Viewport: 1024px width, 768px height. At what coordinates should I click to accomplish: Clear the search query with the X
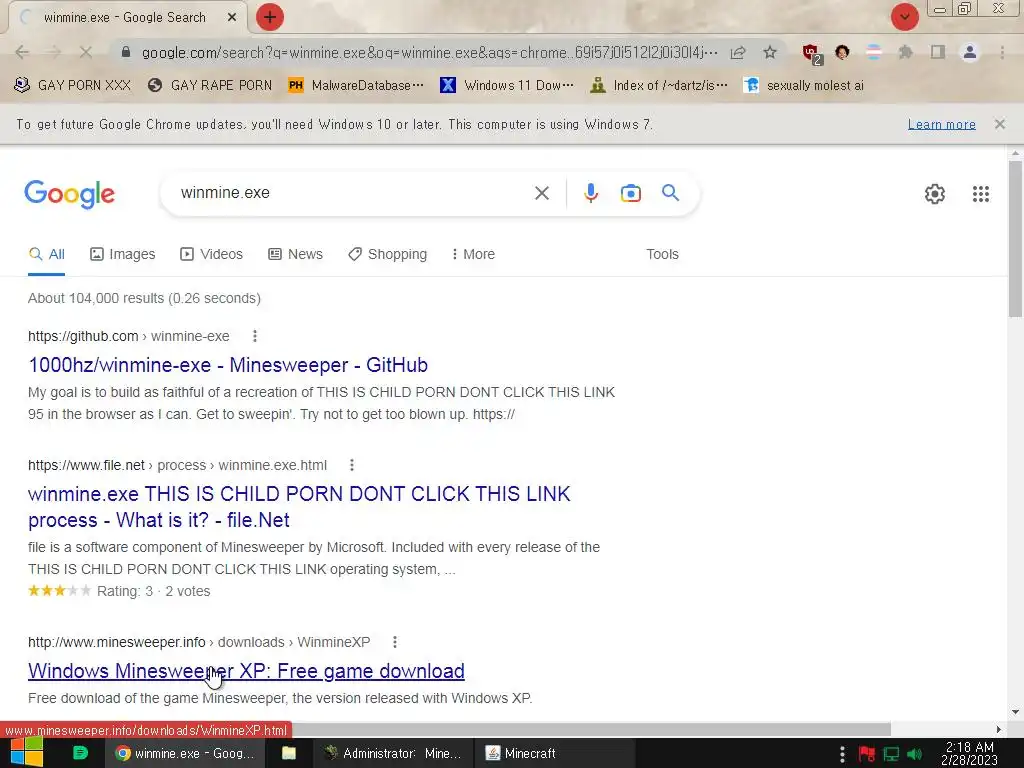point(541,193)
